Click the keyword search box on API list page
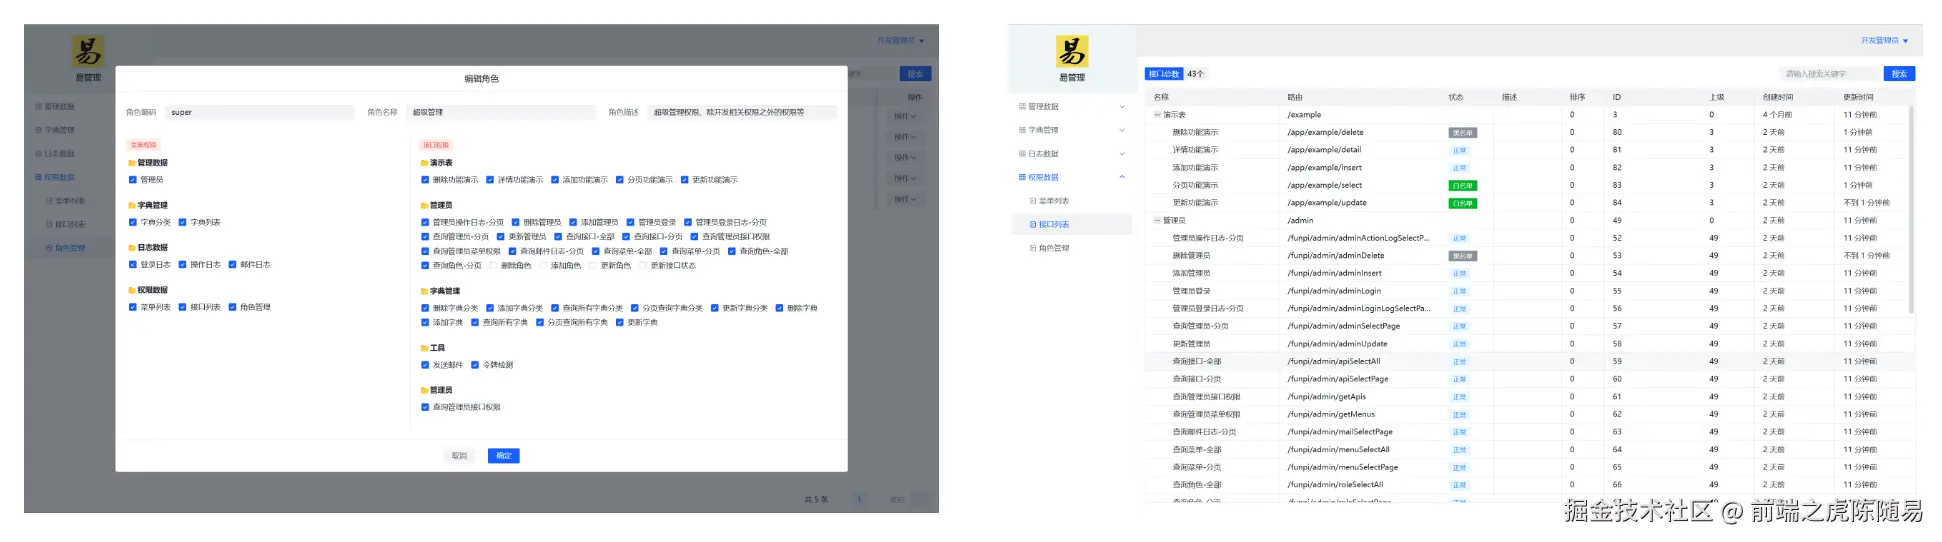The image size is (1942, 542). (1830, 74)
